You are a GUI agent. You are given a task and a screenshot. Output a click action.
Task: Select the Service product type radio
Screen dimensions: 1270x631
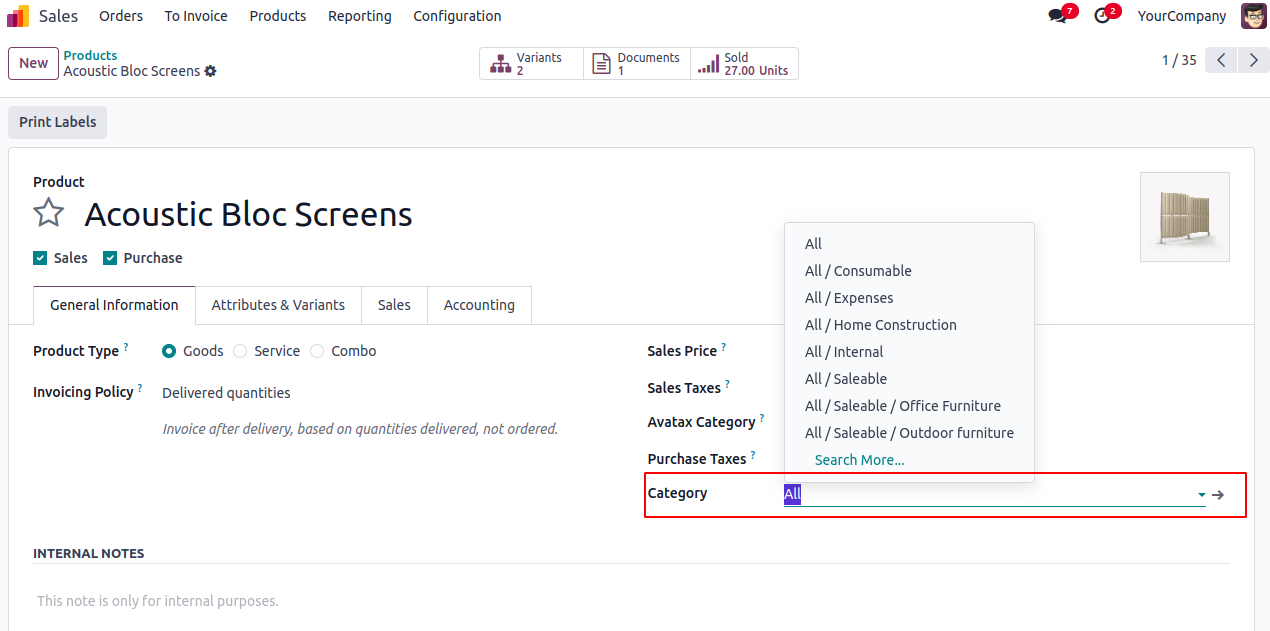(x=240, y=351)
